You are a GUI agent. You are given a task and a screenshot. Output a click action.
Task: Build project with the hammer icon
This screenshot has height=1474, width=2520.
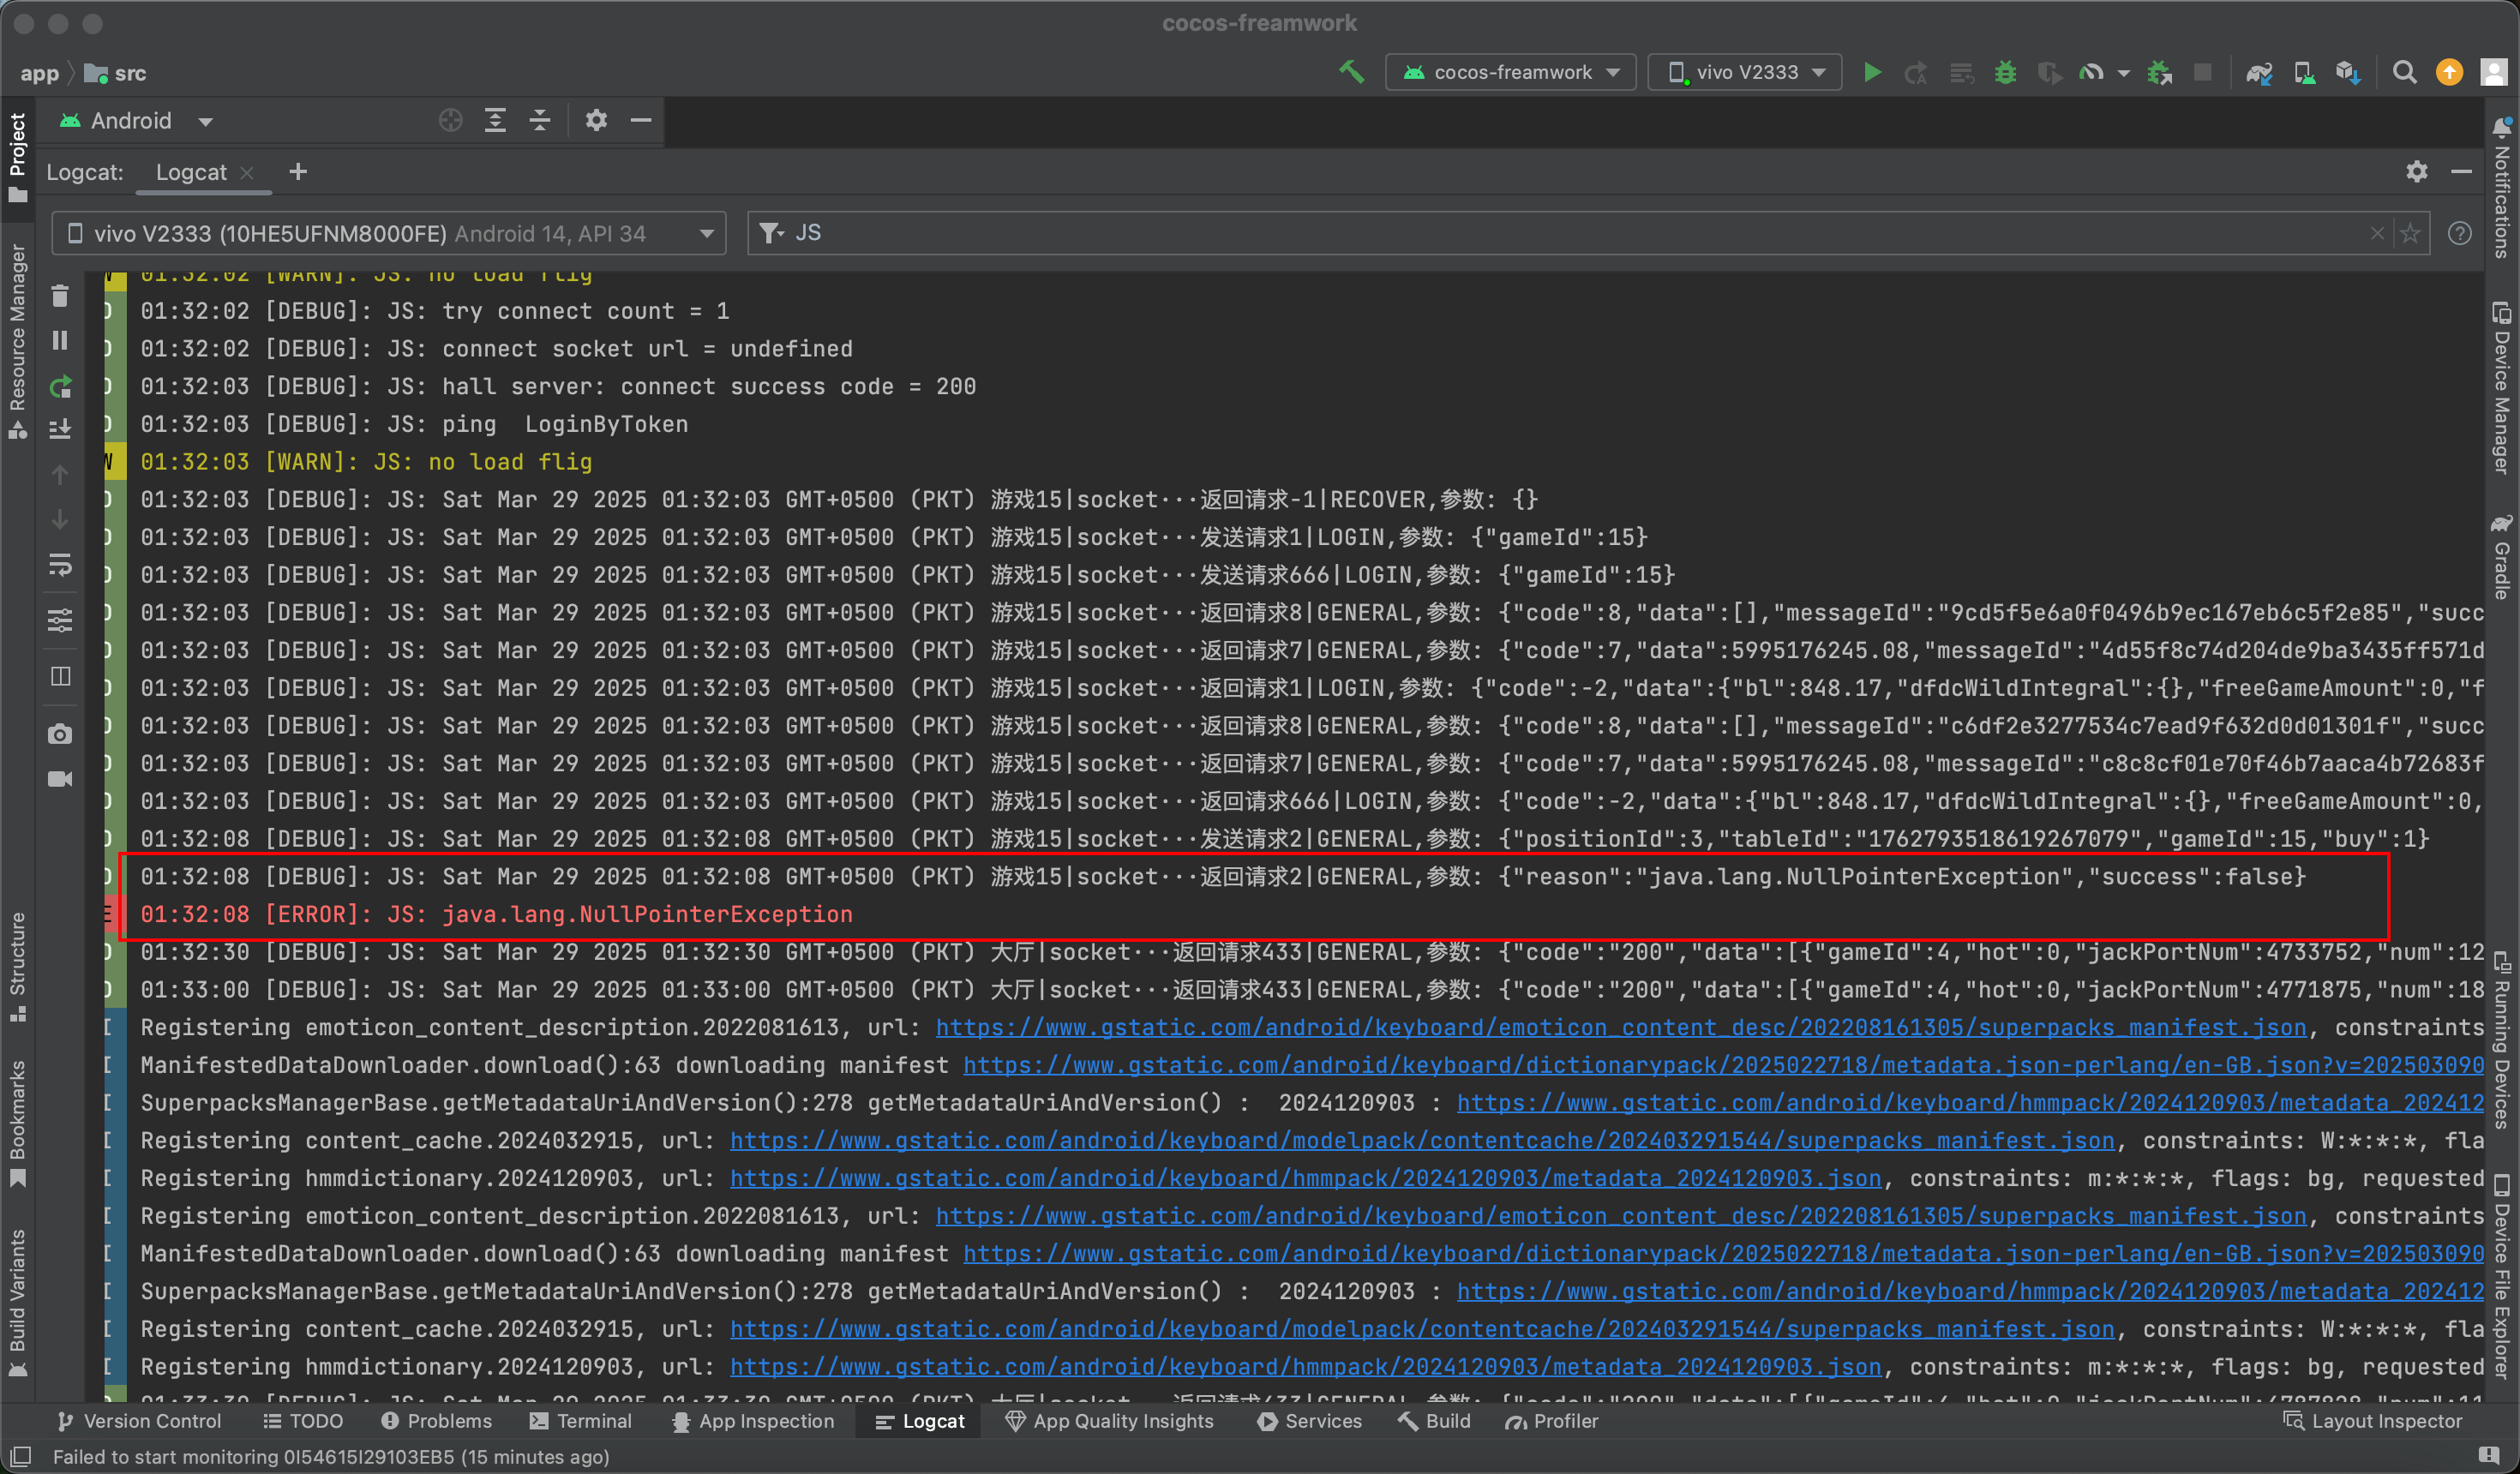click(1352, 72)
